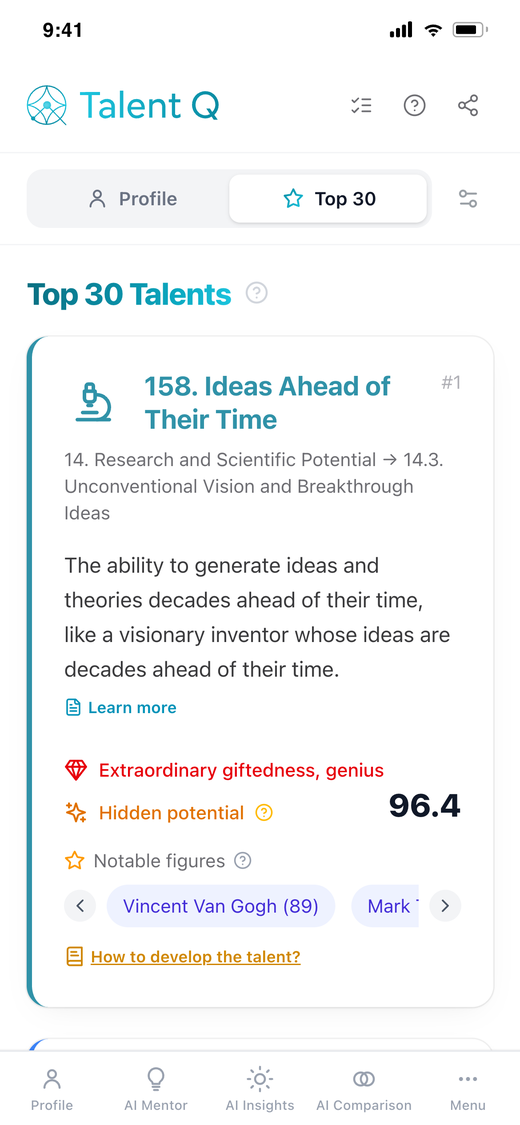Click help icon beside Hidden potential
520x1125 pixels.
(x=264, y=813)
